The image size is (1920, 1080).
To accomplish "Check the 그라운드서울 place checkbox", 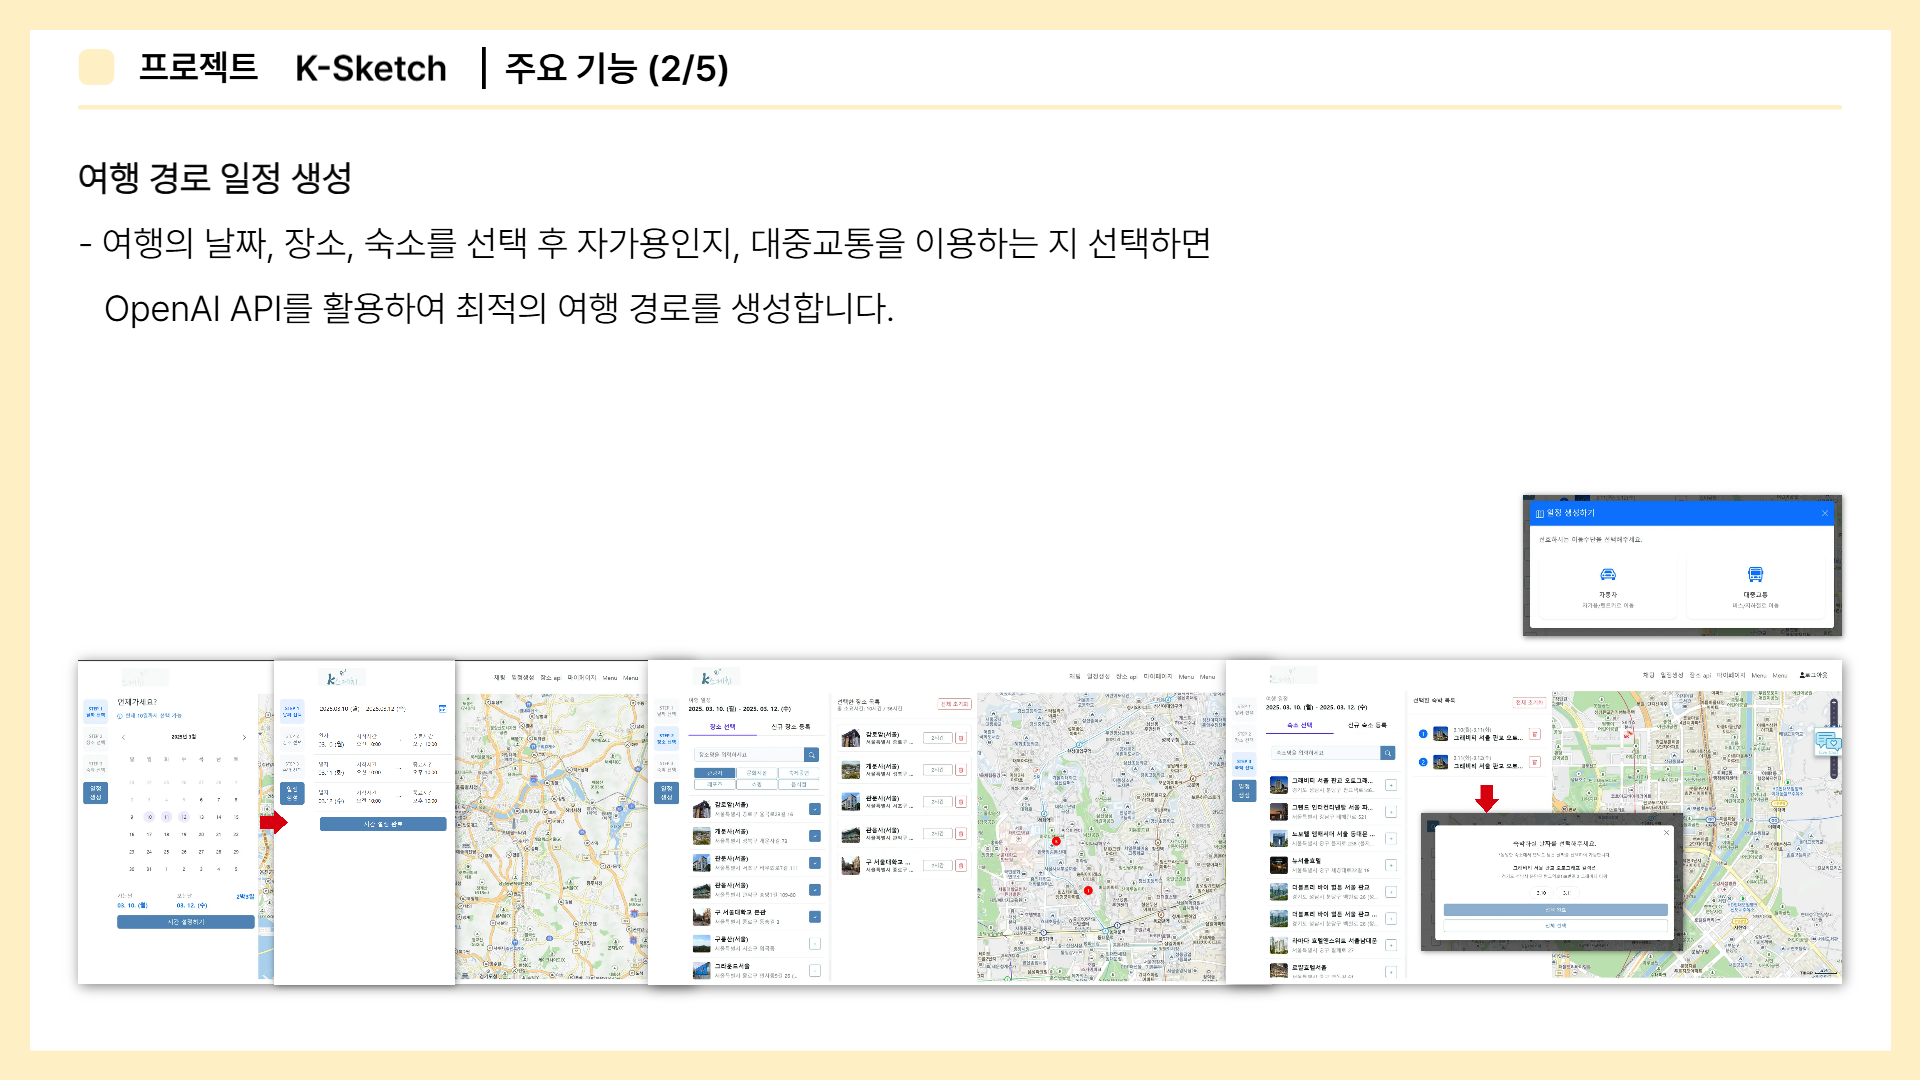I will [x=815, y=970].
